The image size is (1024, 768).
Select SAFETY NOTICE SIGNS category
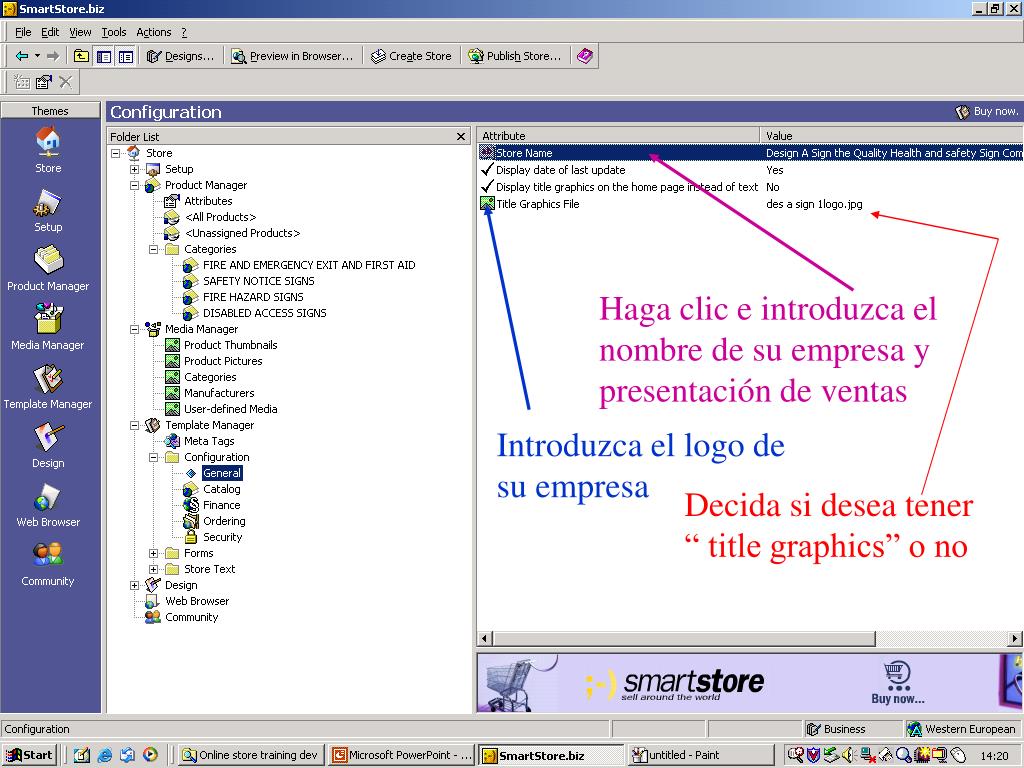[259, 281]
